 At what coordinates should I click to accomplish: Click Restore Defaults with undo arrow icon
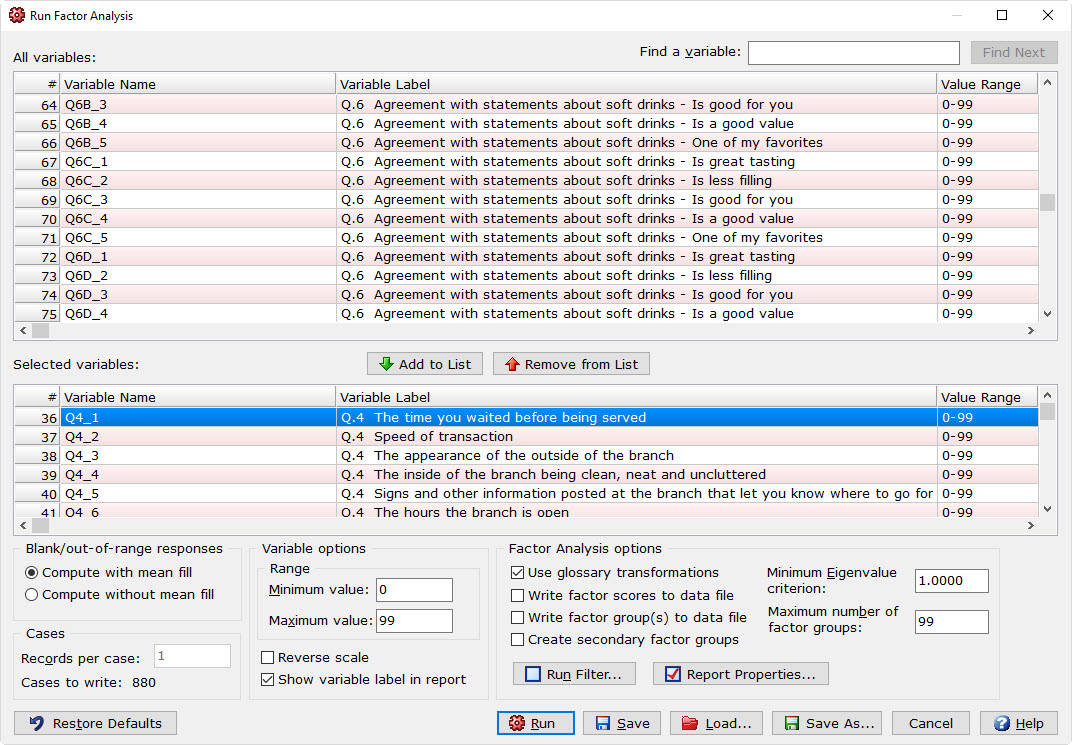(95, 723)
